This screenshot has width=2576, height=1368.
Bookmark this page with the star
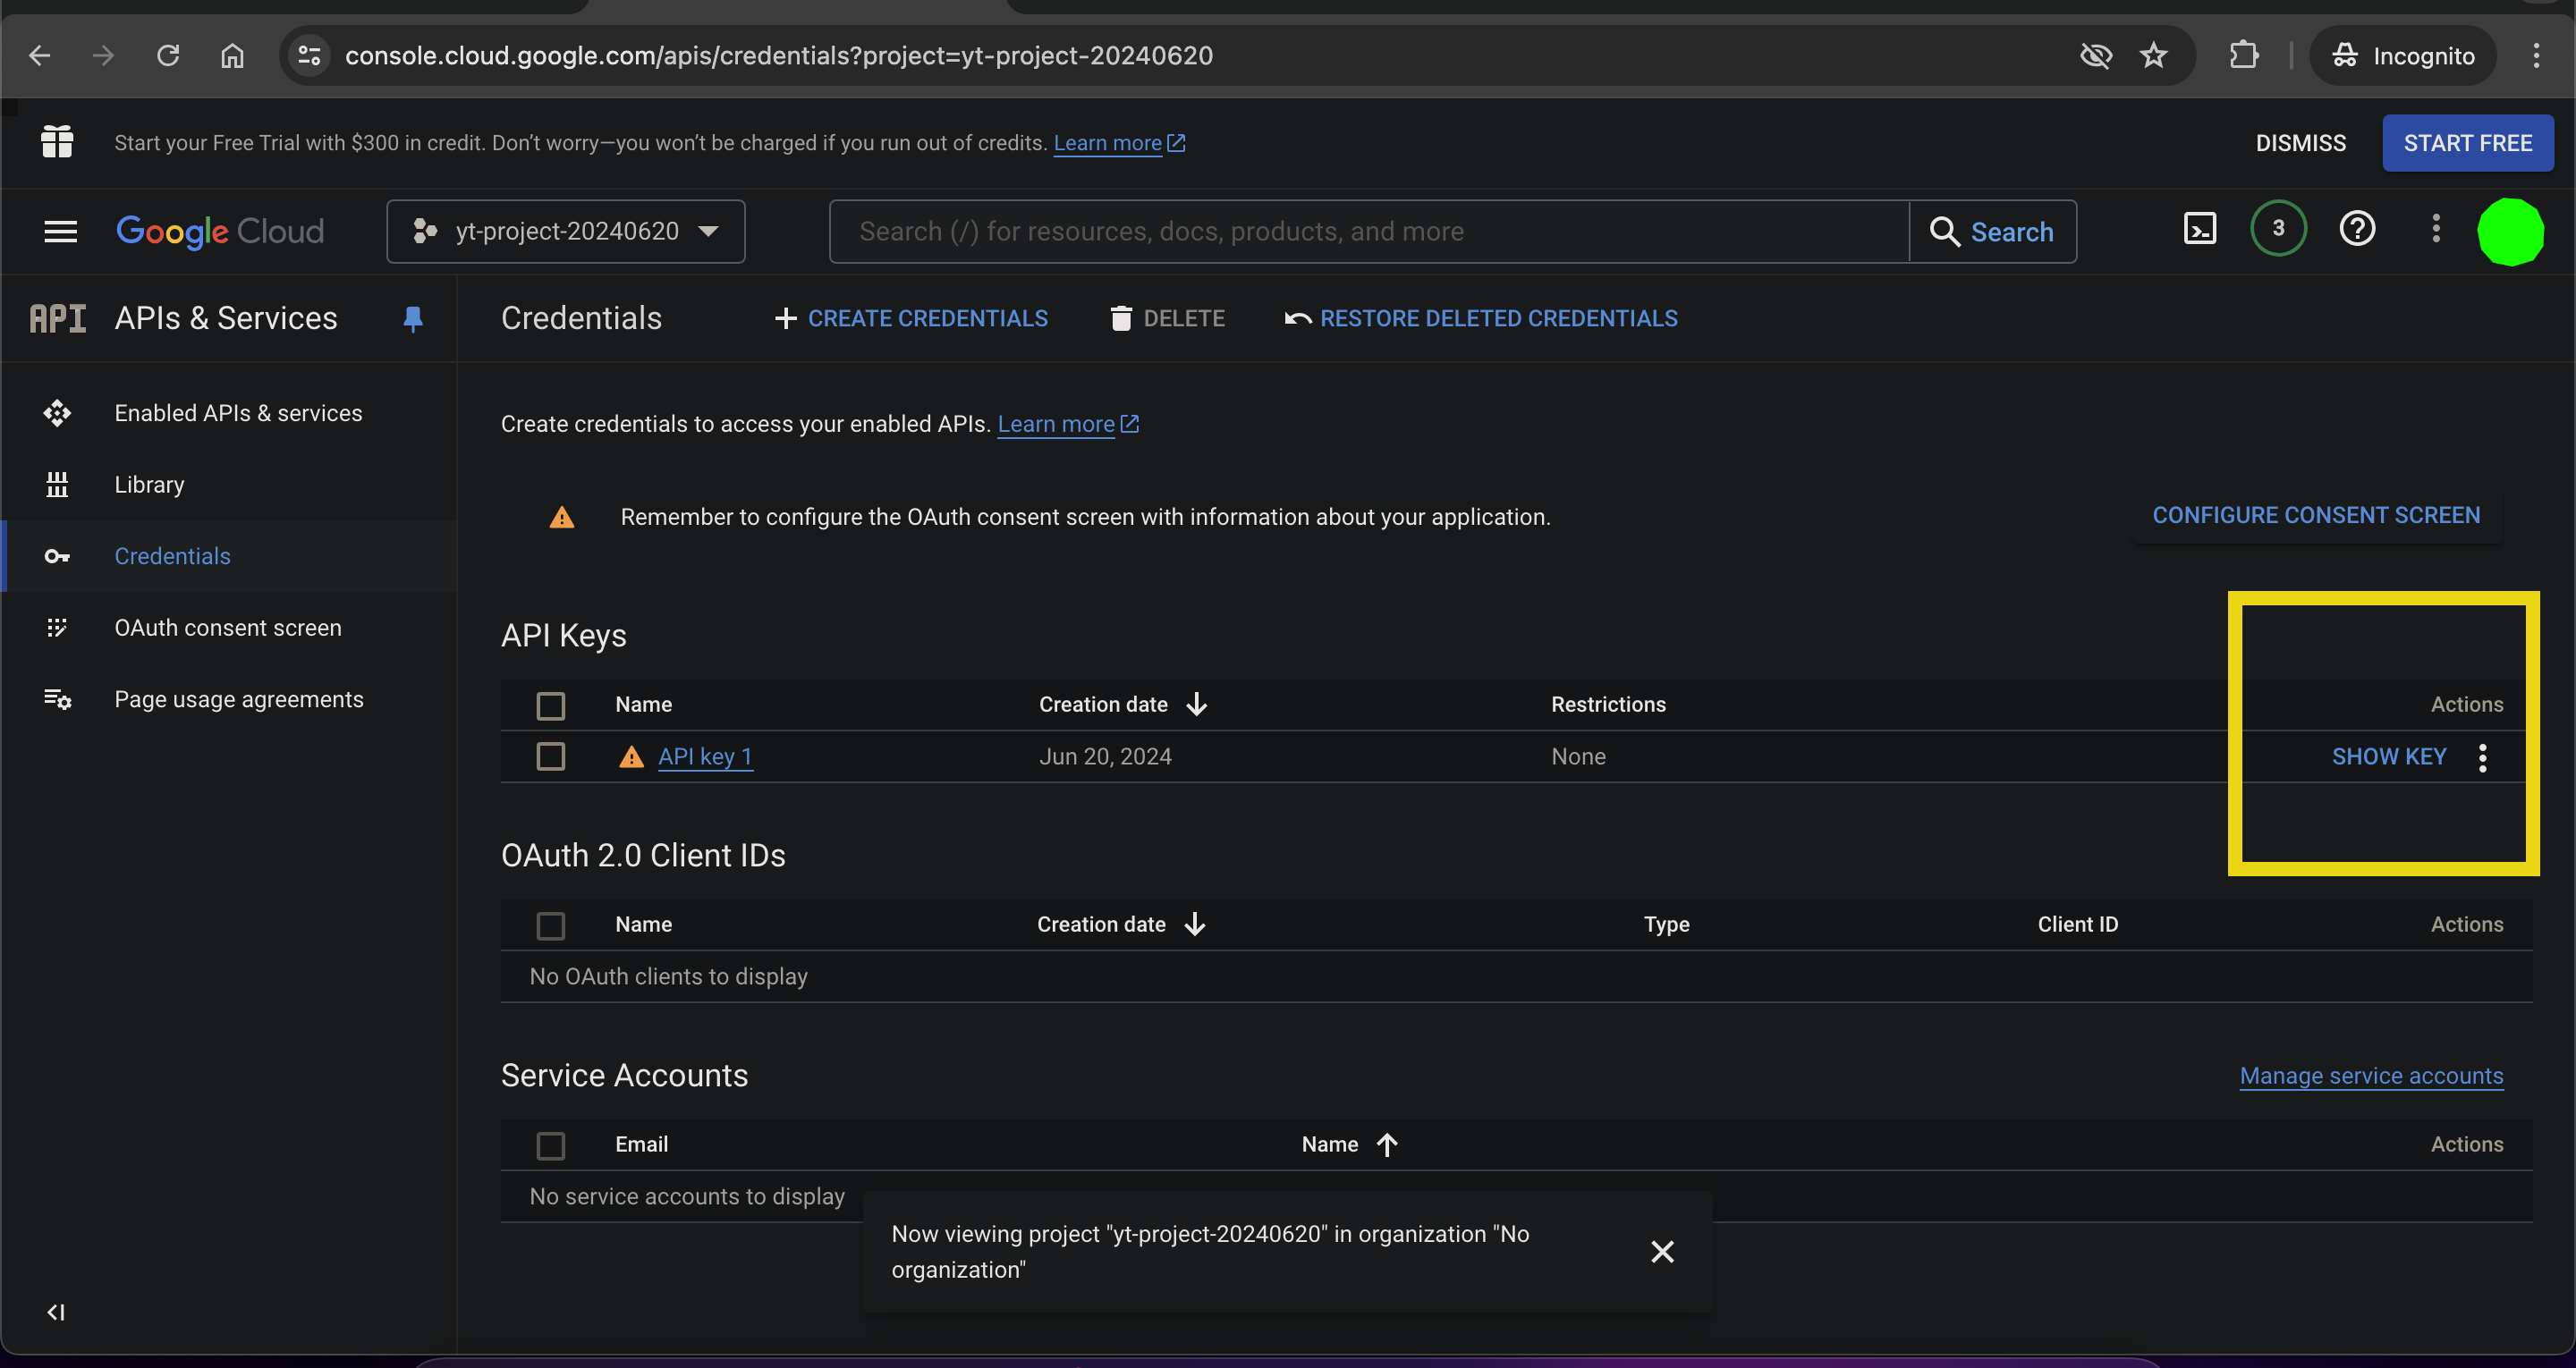point(2154,56)
